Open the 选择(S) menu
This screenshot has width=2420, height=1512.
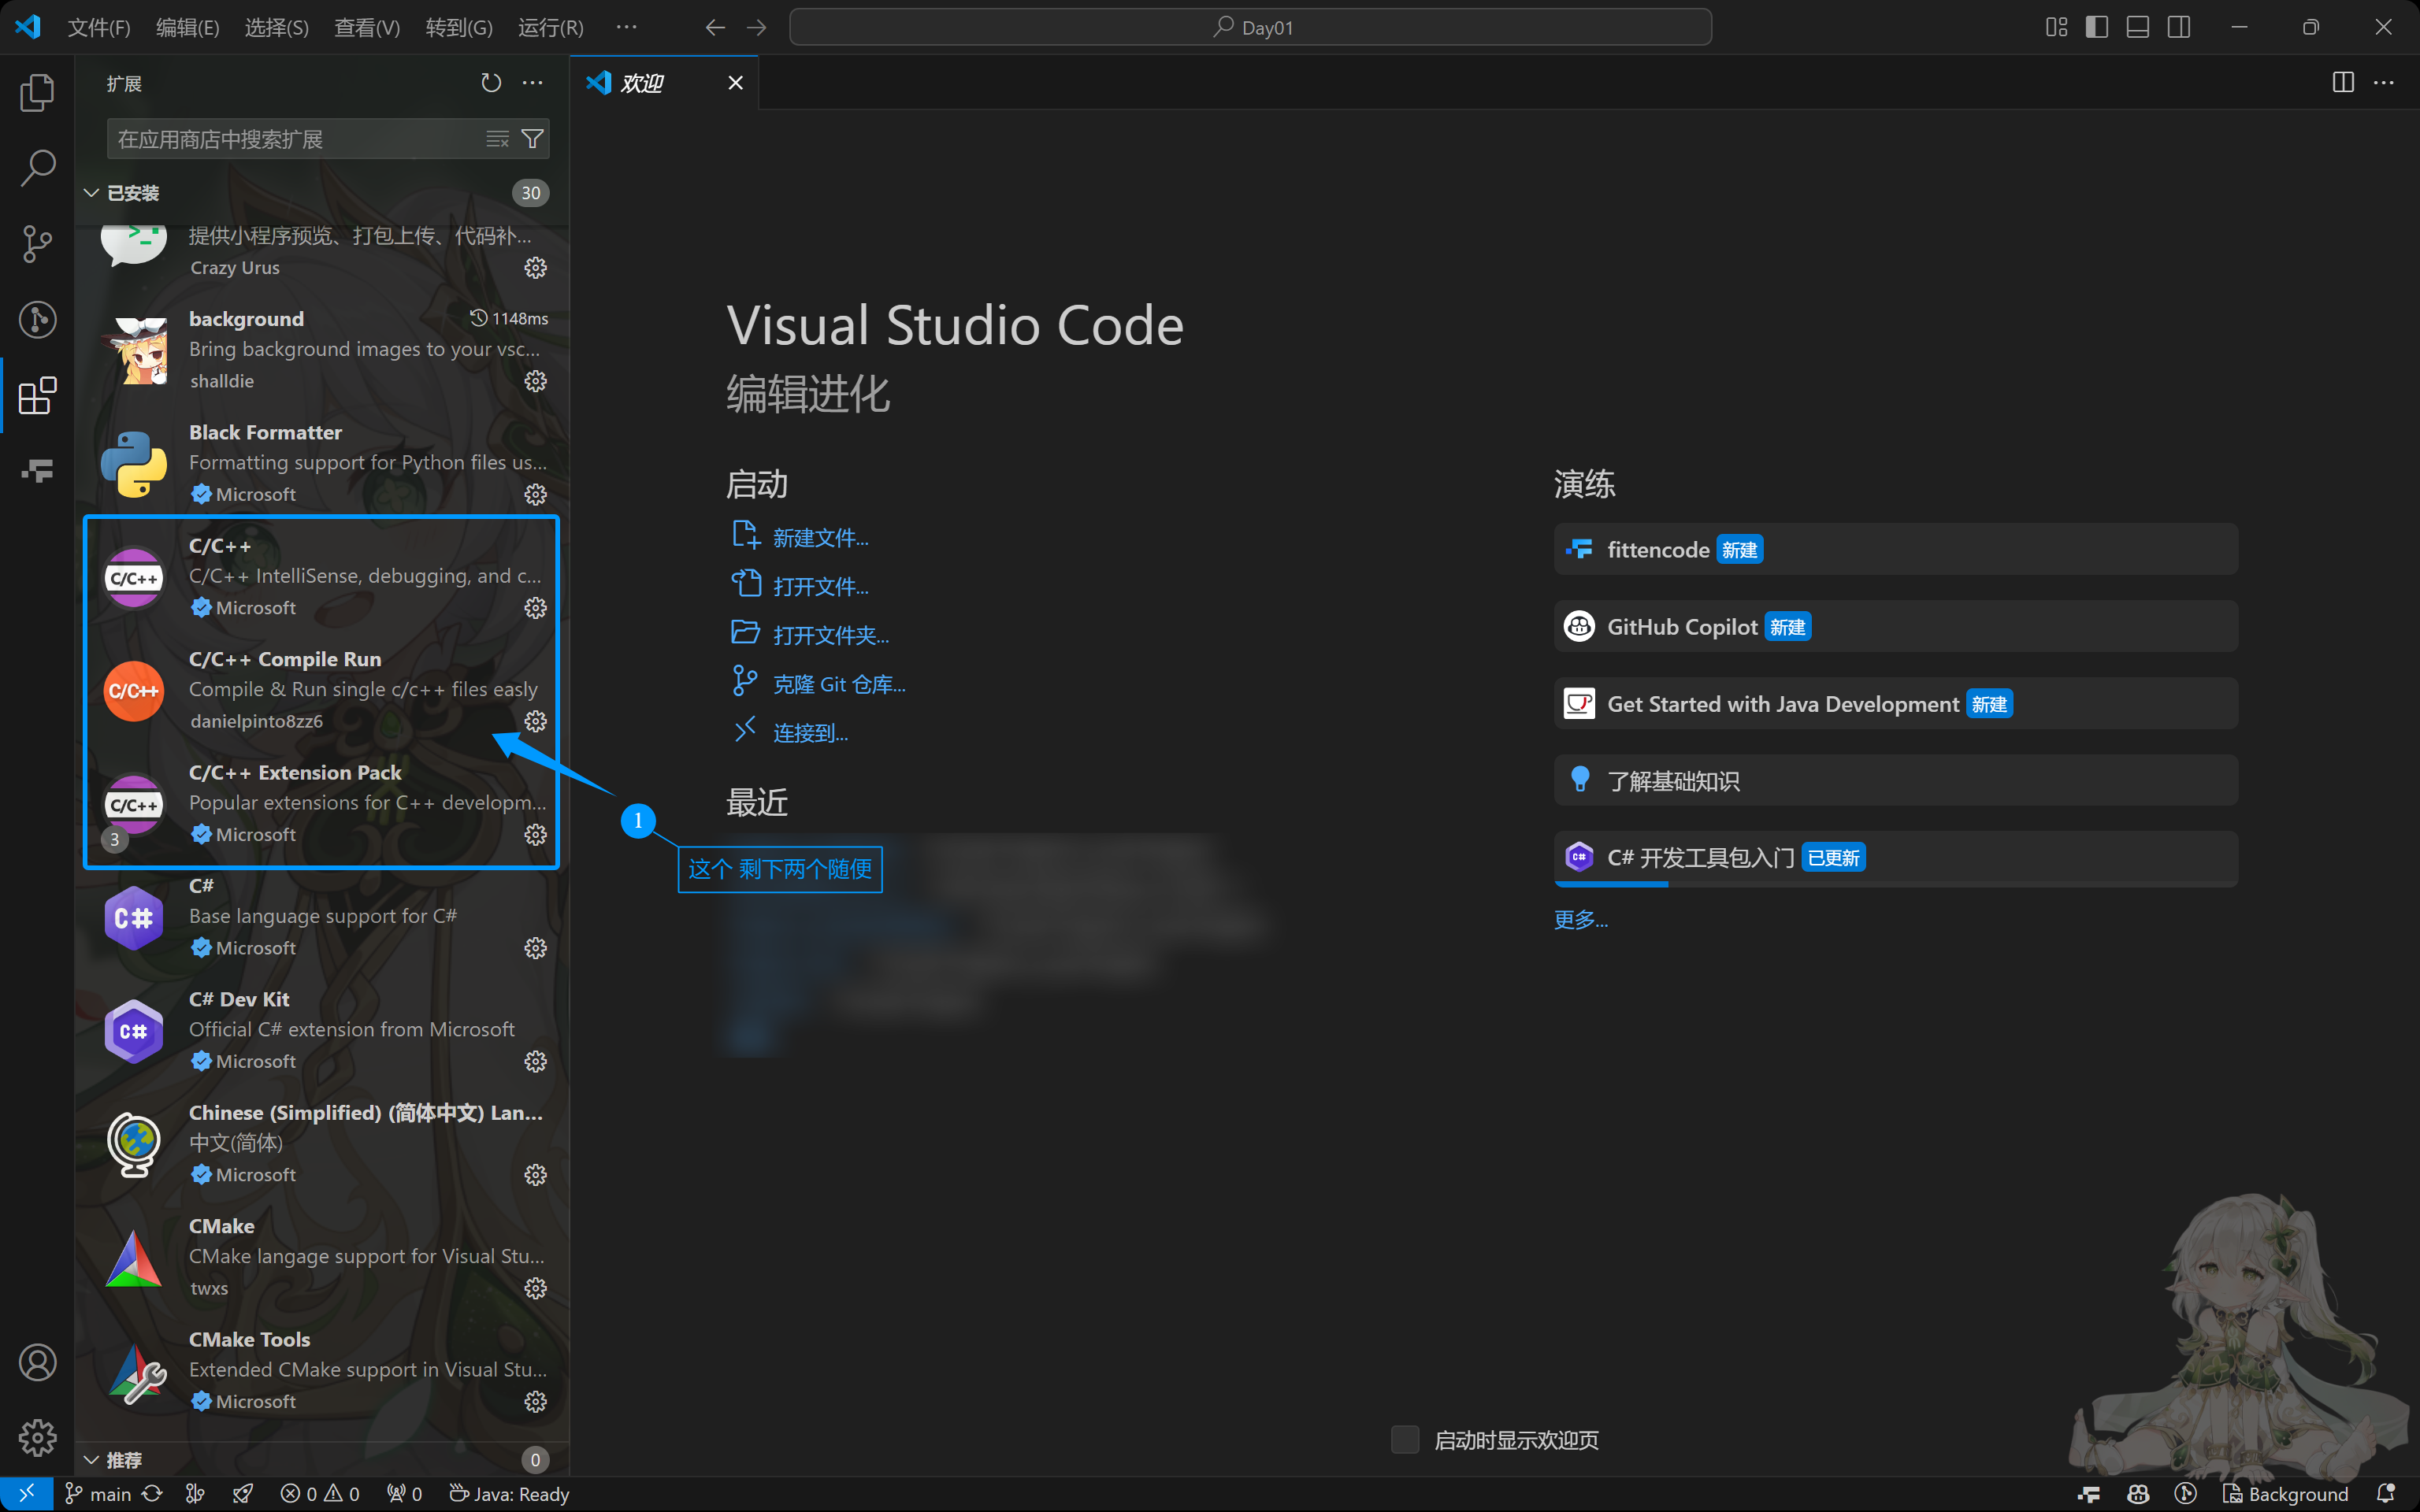277,27
